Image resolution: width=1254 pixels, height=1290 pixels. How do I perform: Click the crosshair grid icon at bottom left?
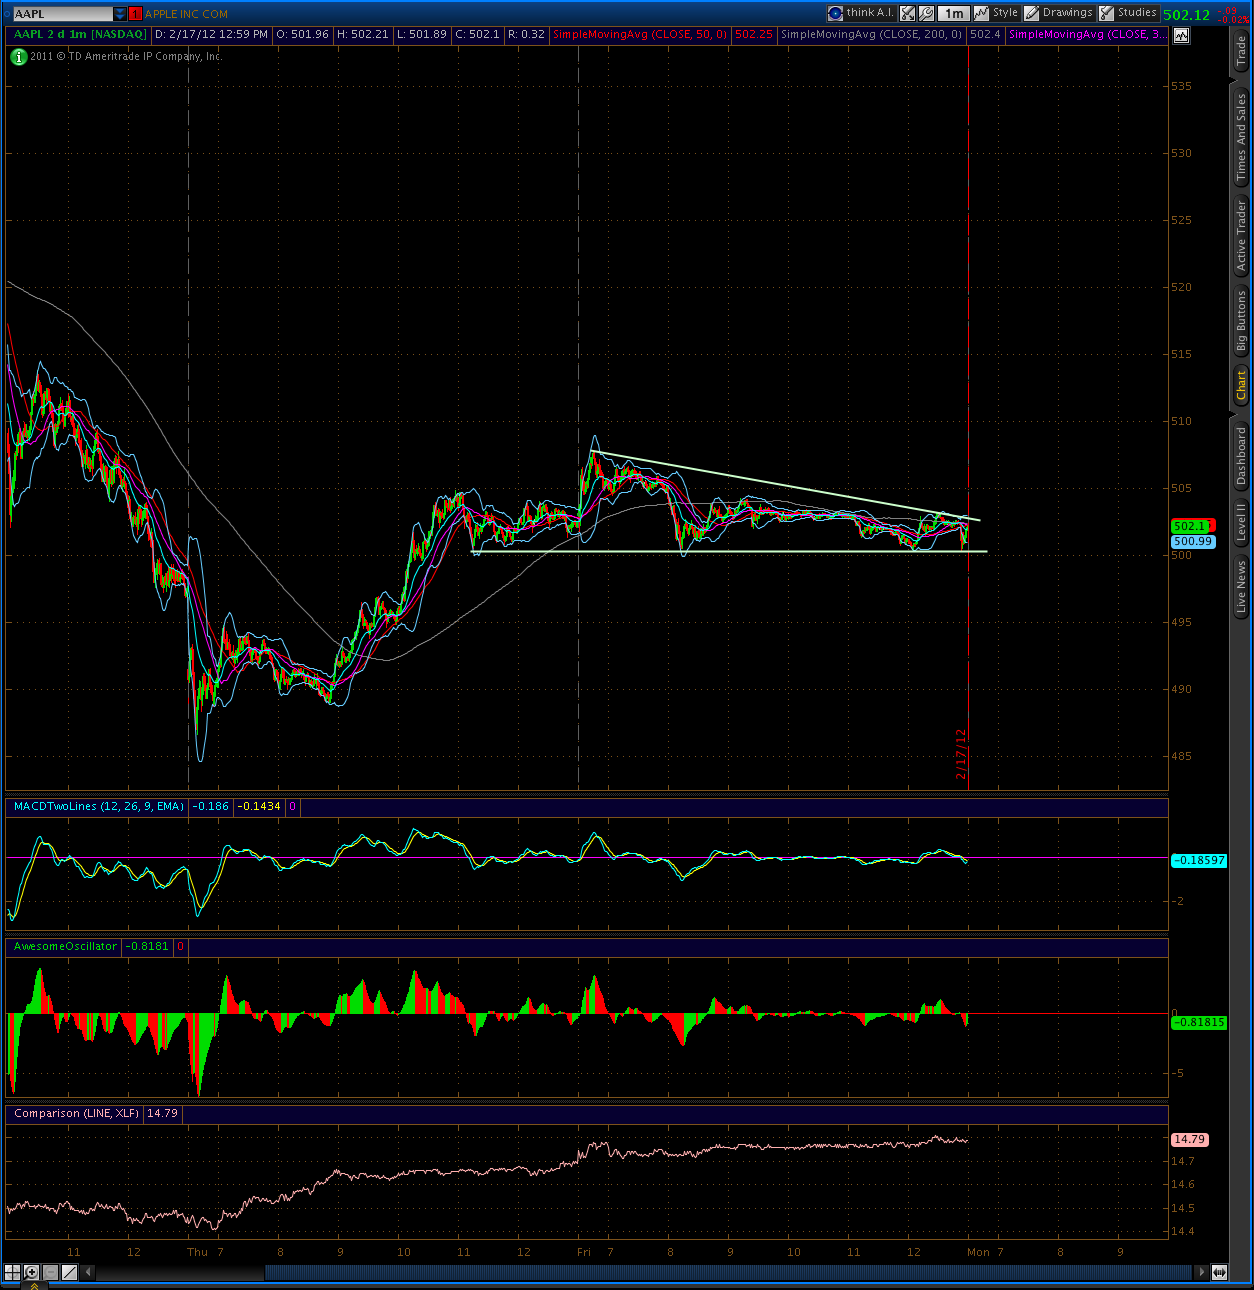[x=12, y=1273]
